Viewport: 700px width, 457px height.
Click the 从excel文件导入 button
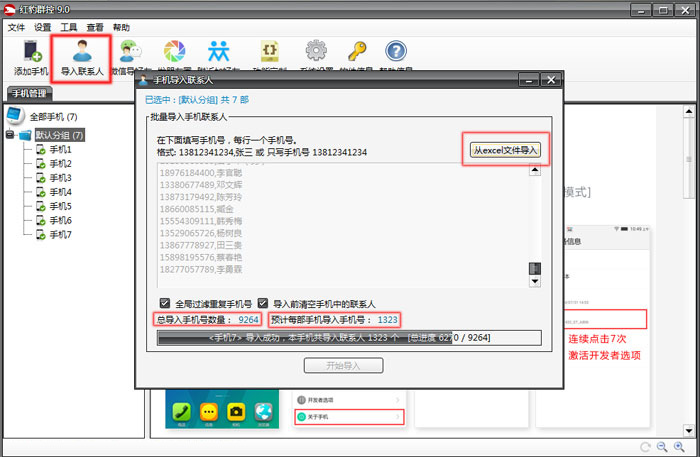point(505,150)
